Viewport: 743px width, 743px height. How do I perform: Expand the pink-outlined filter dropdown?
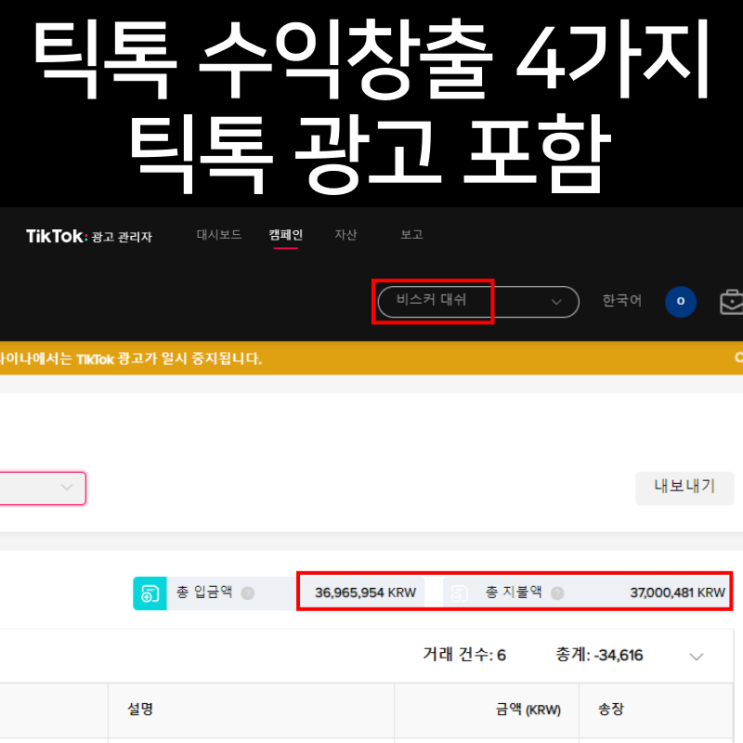tap(42, 488)
